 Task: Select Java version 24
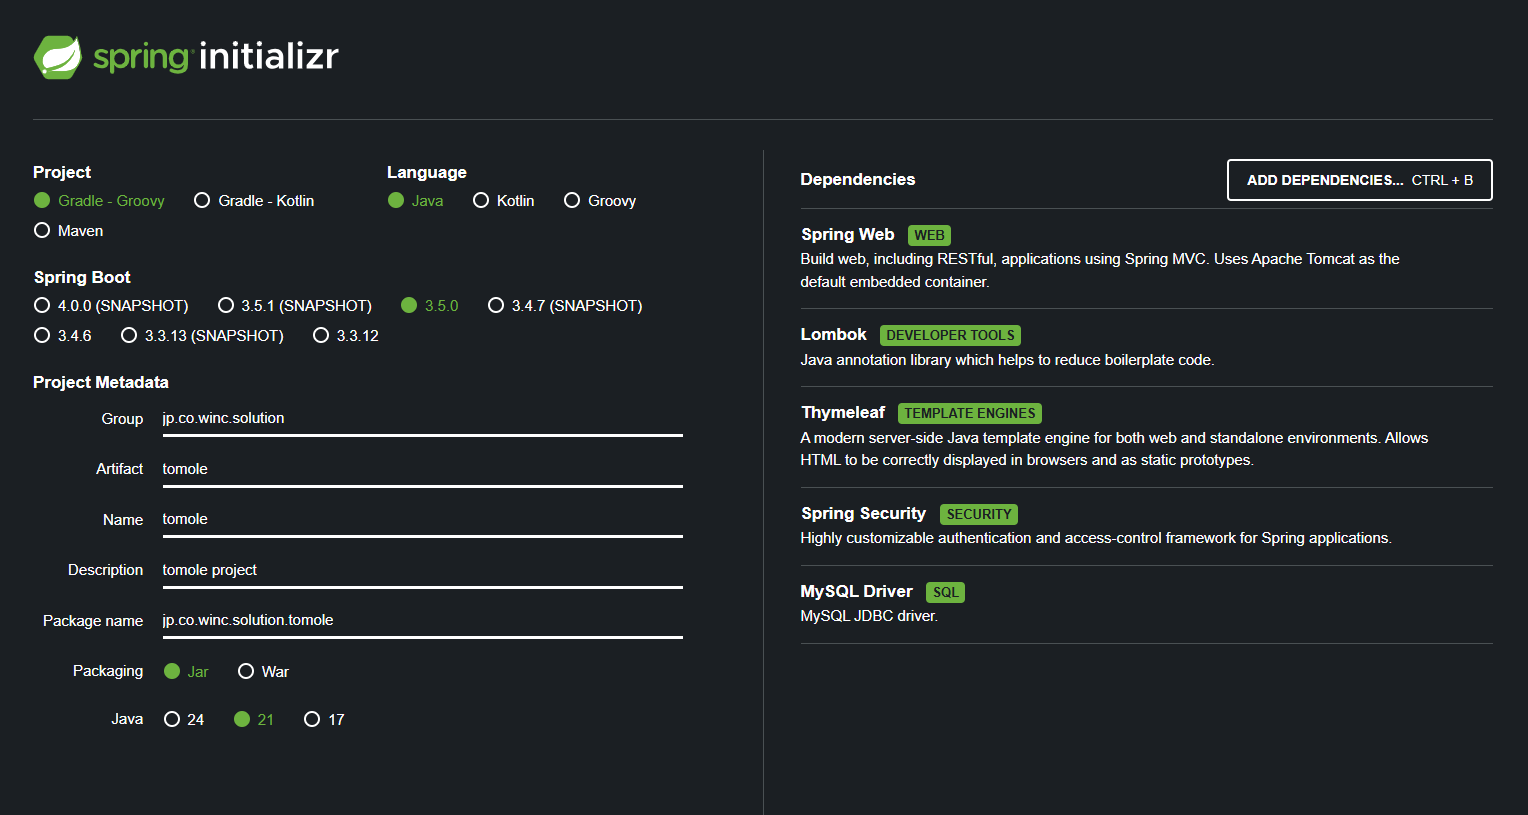[172, 720]
